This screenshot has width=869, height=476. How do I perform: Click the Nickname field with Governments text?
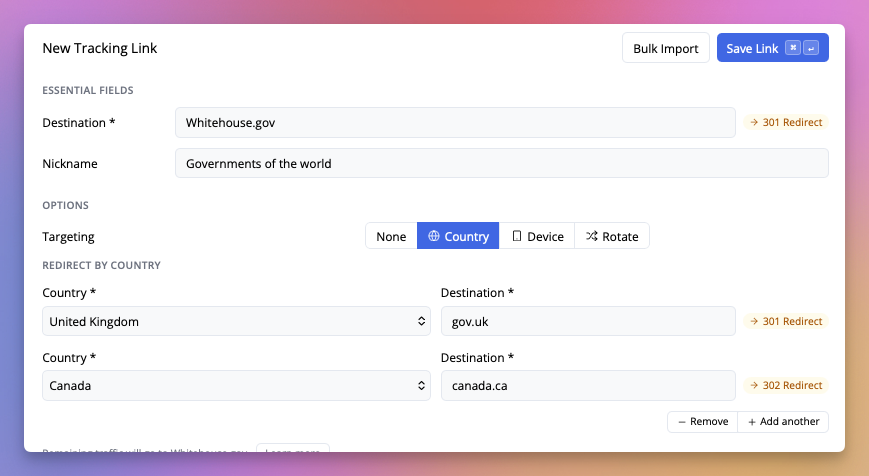point(501,163)
